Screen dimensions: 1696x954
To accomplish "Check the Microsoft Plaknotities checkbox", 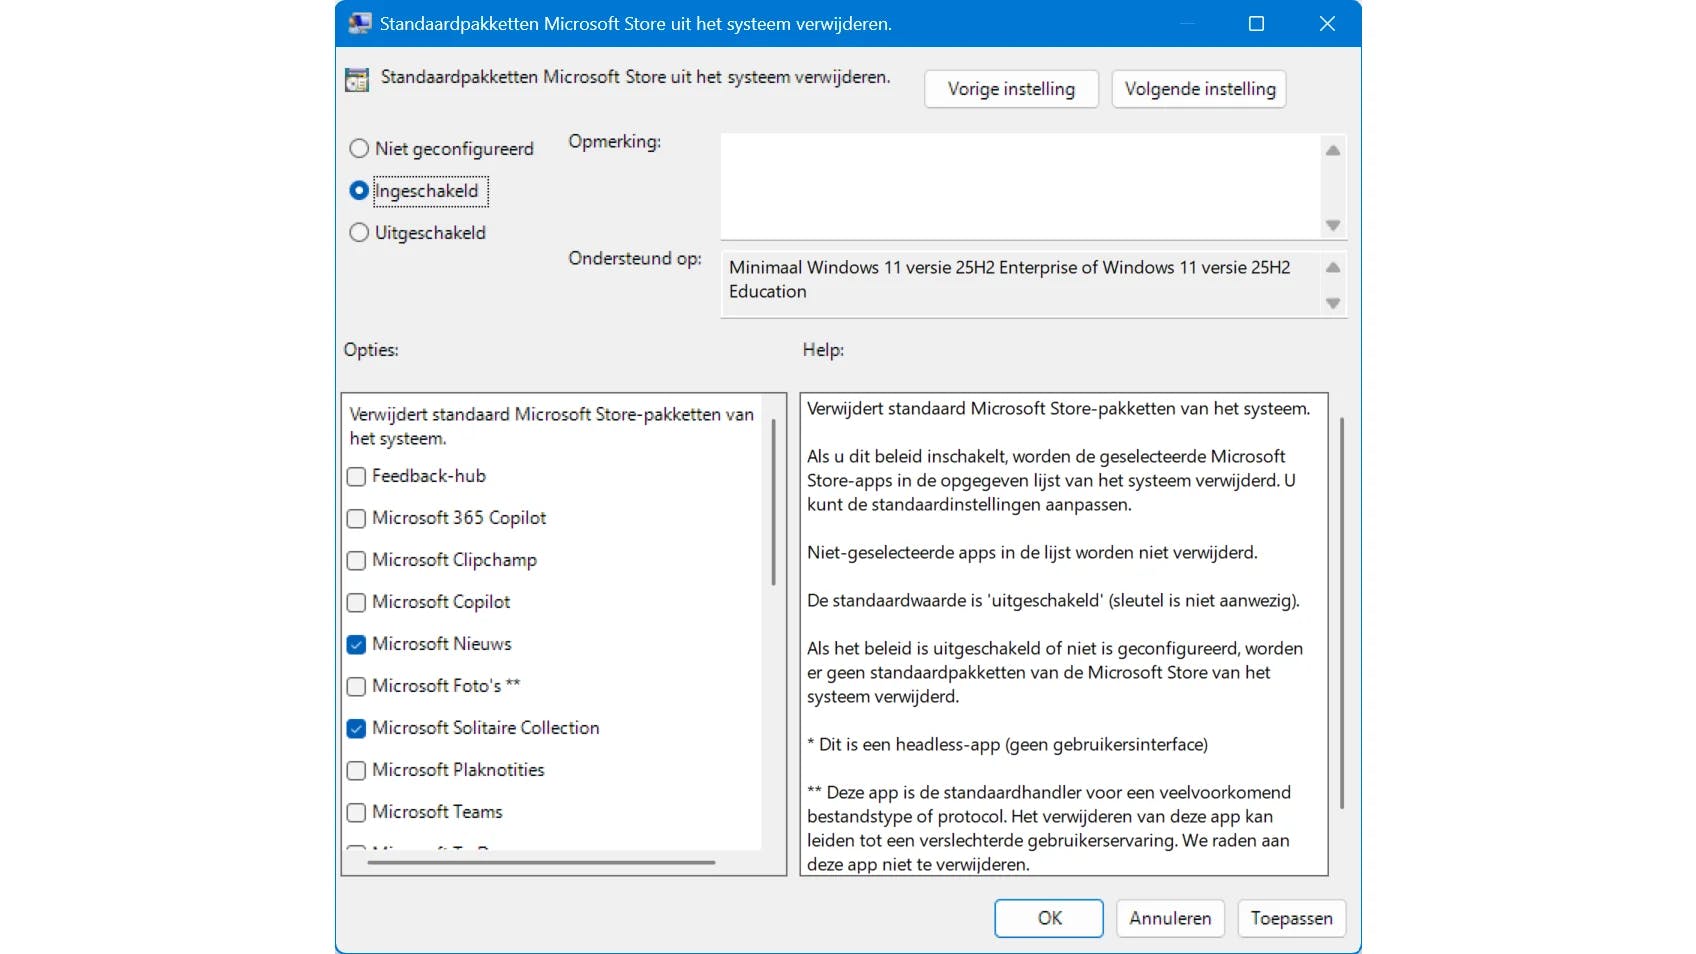I will click(356, 771).
